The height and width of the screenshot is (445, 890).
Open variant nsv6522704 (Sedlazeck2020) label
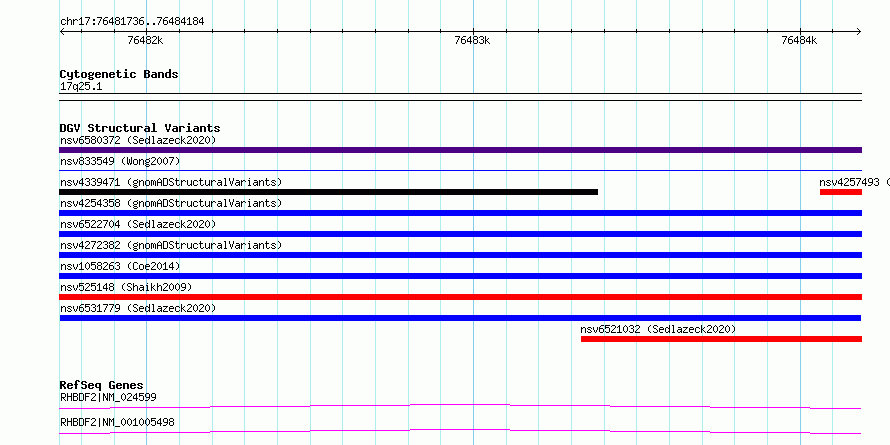[x=138, y=224]
